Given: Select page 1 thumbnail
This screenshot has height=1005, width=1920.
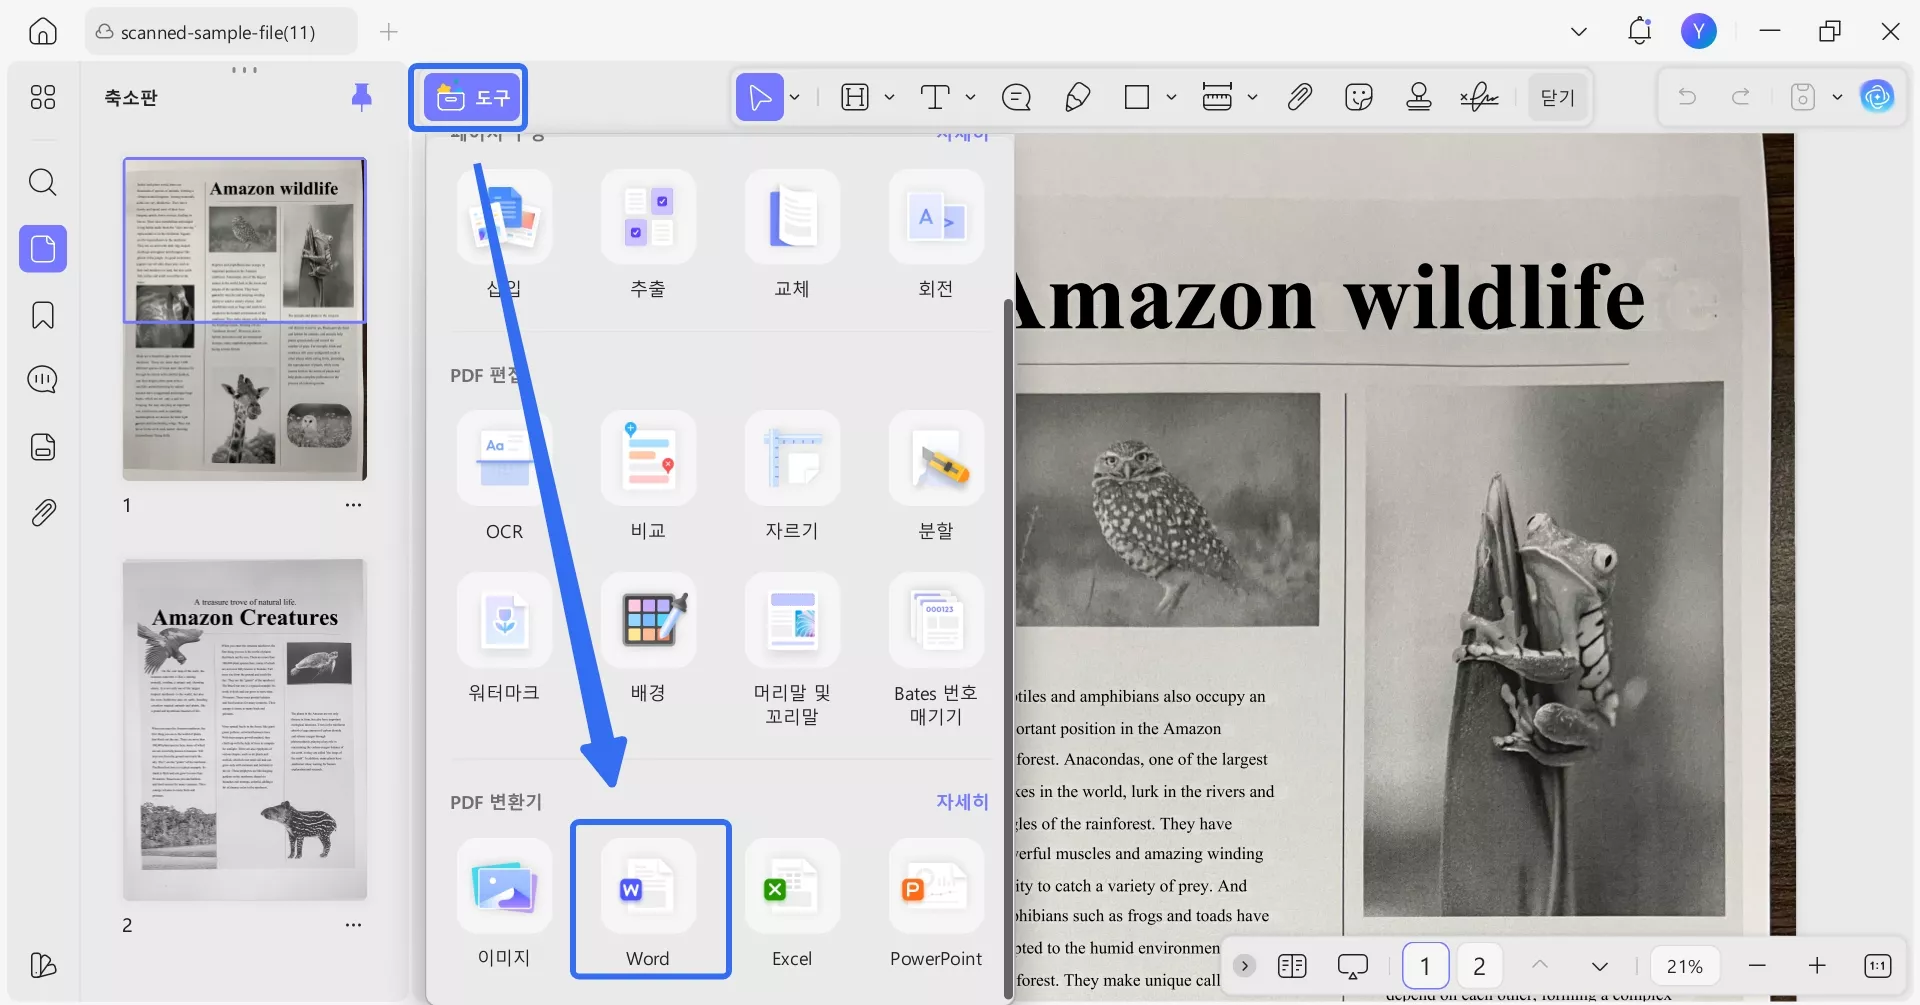Looking at the screenshot, I should [x=245, y=319].
